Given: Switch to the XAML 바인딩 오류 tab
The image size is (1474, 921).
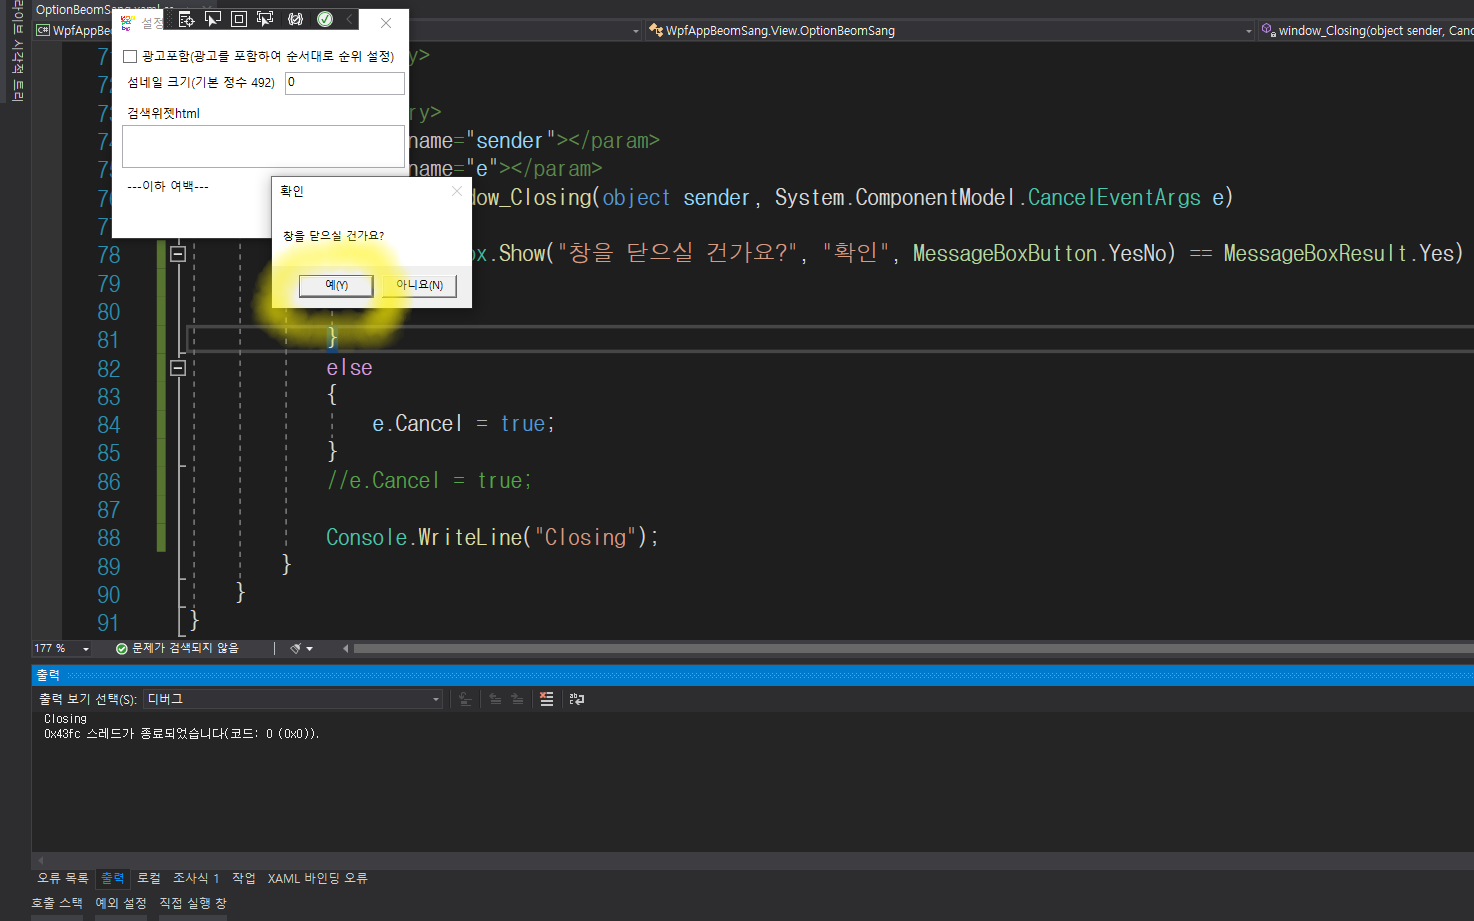Looking at the screenshot, I should (x=317, y=878).
